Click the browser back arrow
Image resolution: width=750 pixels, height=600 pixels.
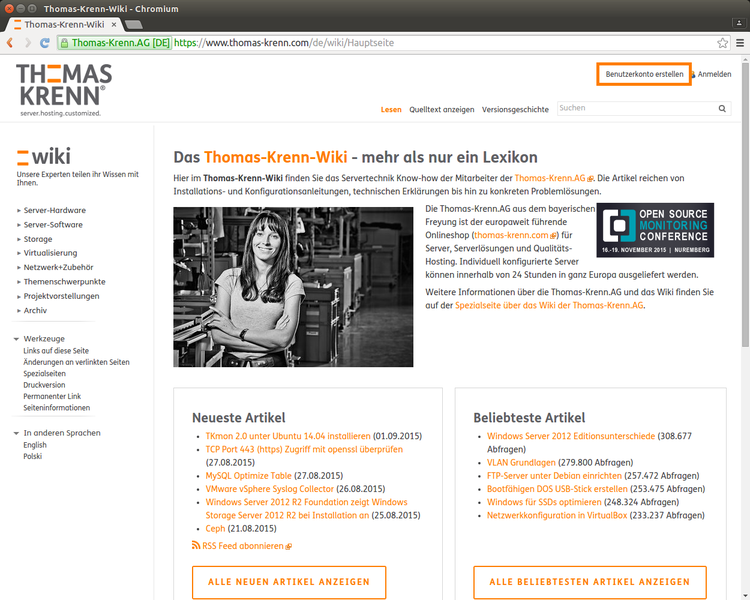(x=10, y=43)
